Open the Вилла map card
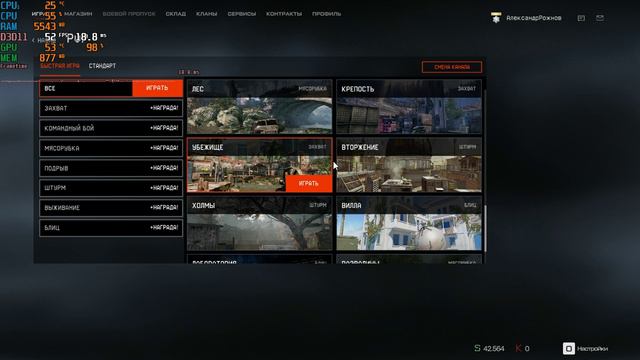 409,223
